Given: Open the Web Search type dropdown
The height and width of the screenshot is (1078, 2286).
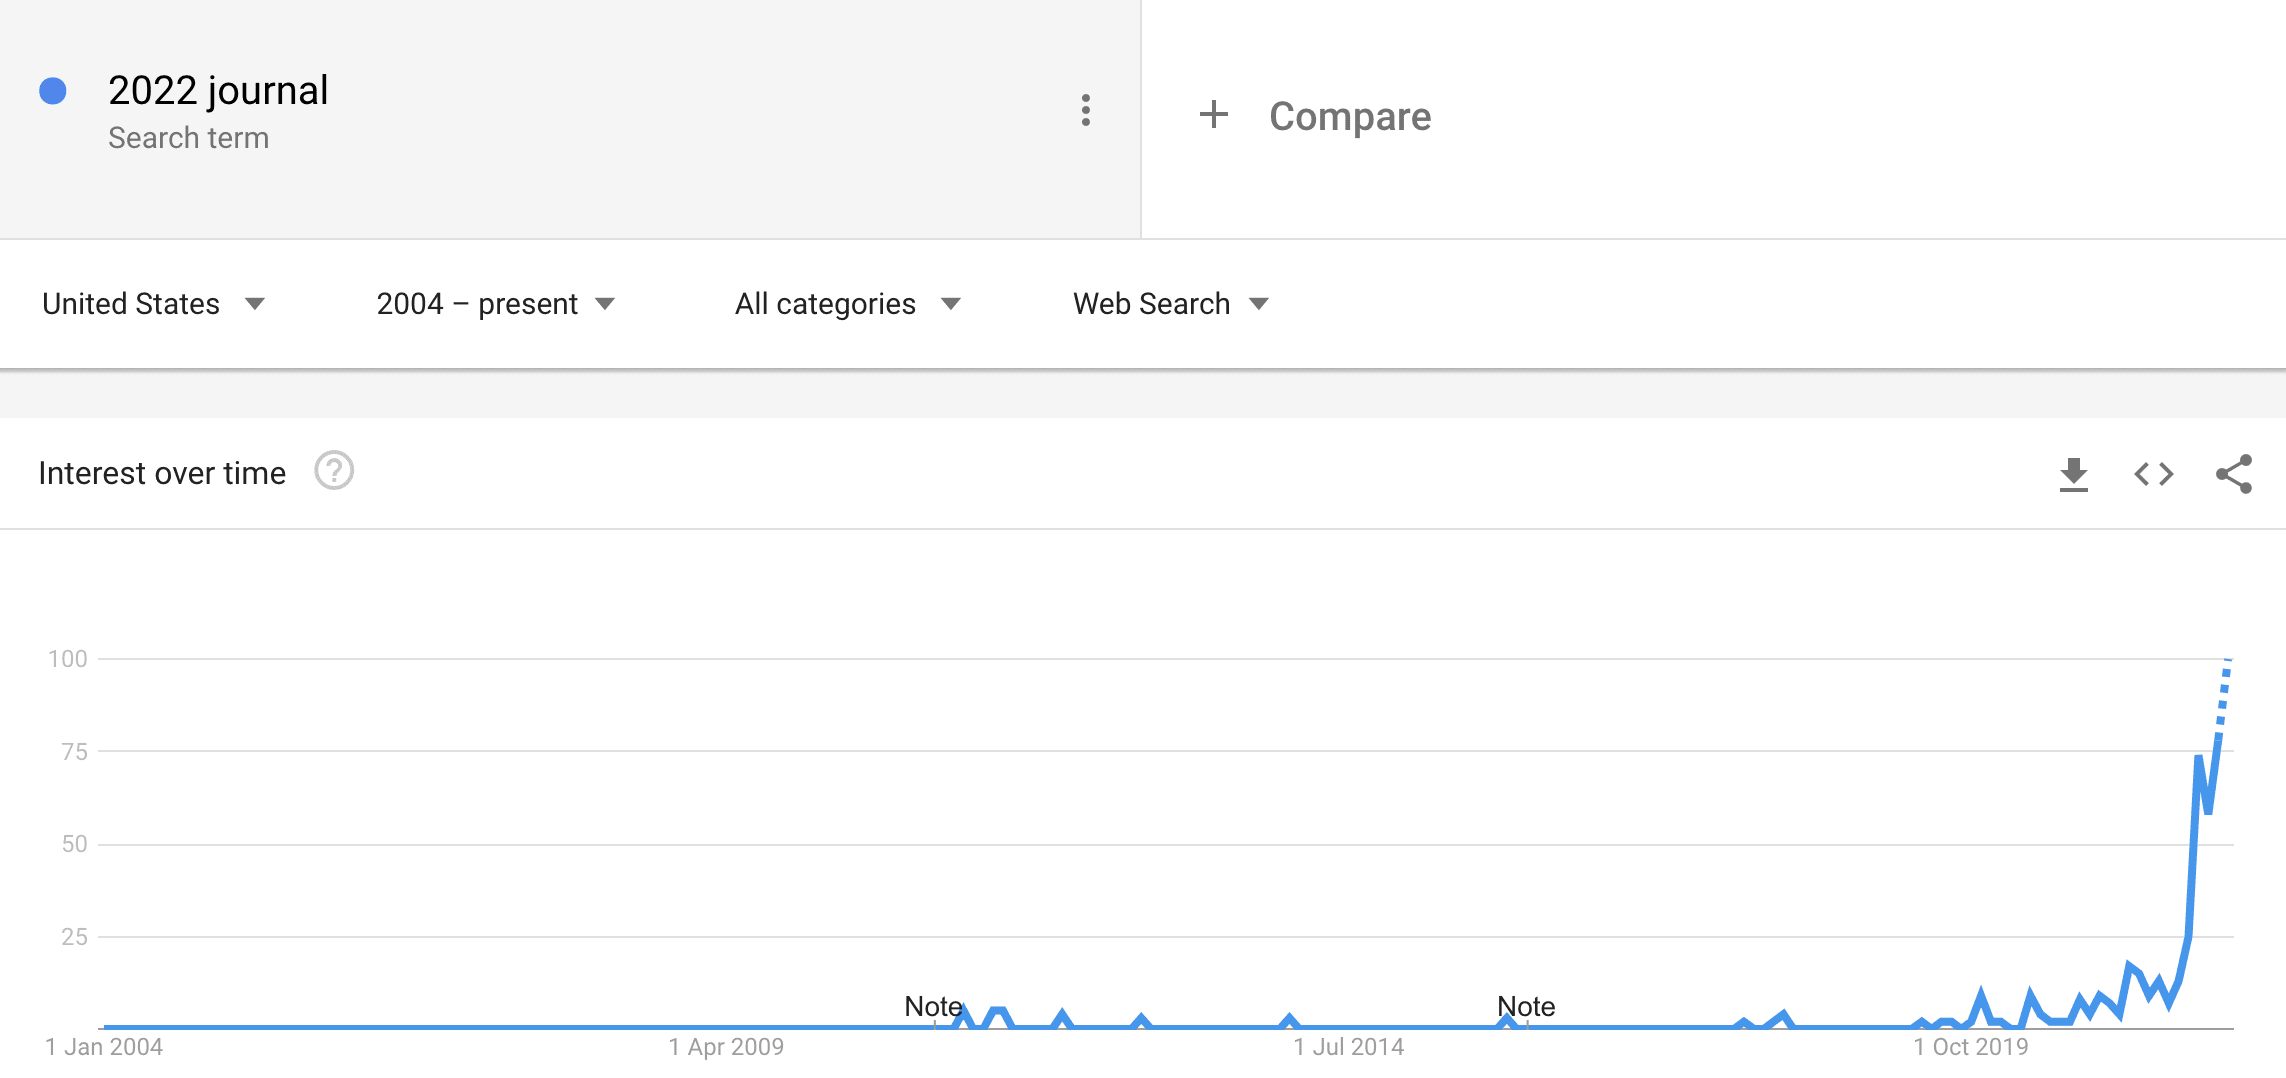Looking at the screenshot, I should tap(1170, 304).
